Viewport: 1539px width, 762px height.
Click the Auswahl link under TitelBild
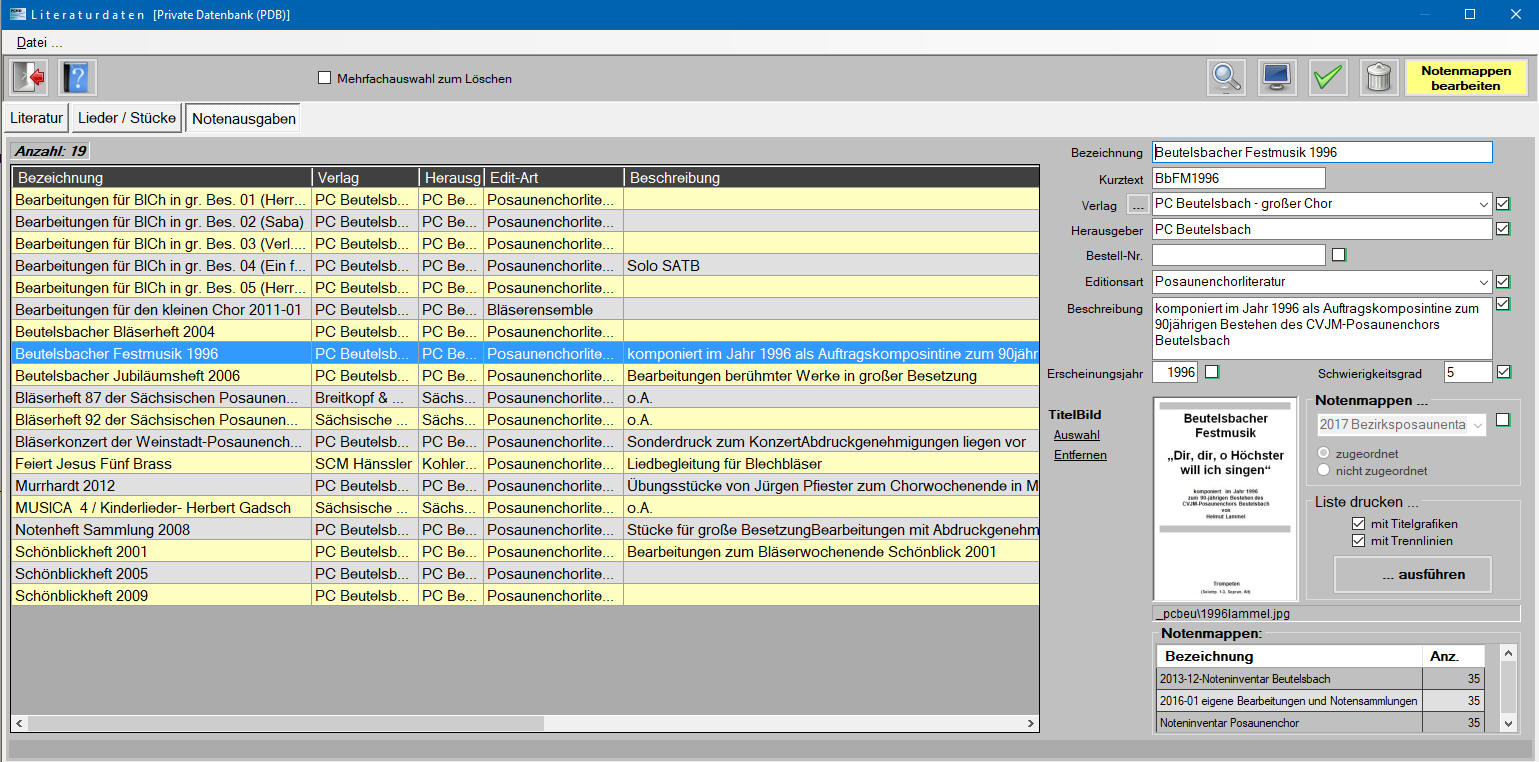[x=1076, y=435]
